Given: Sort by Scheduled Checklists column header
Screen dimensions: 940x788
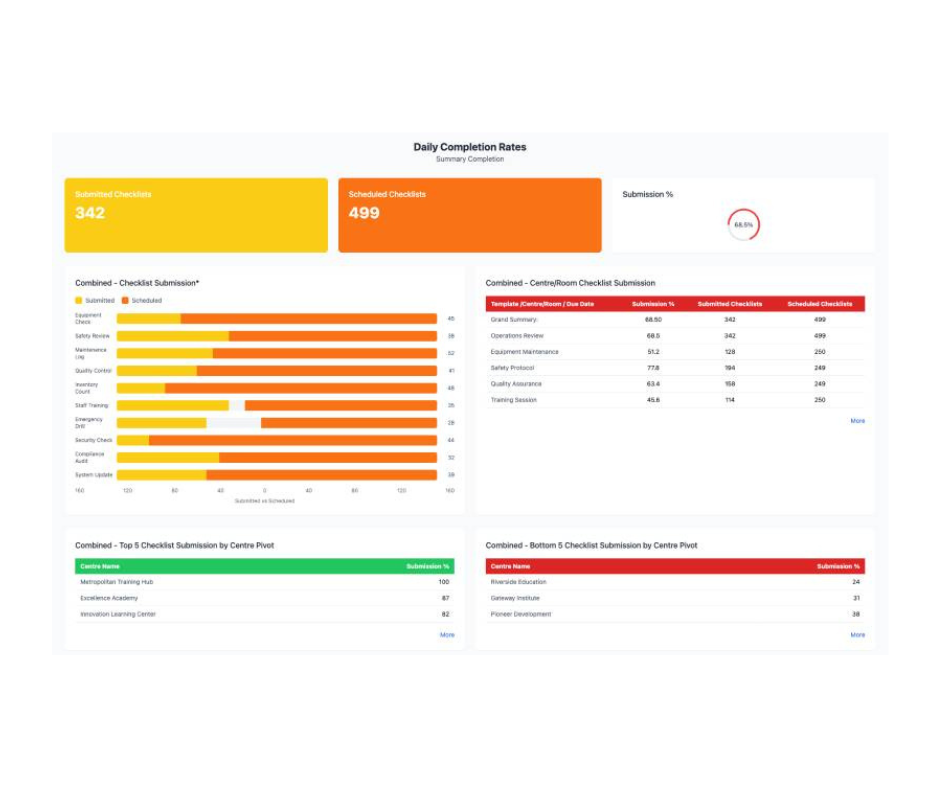Looking at the screenshot, I should [x=820, y=303].
